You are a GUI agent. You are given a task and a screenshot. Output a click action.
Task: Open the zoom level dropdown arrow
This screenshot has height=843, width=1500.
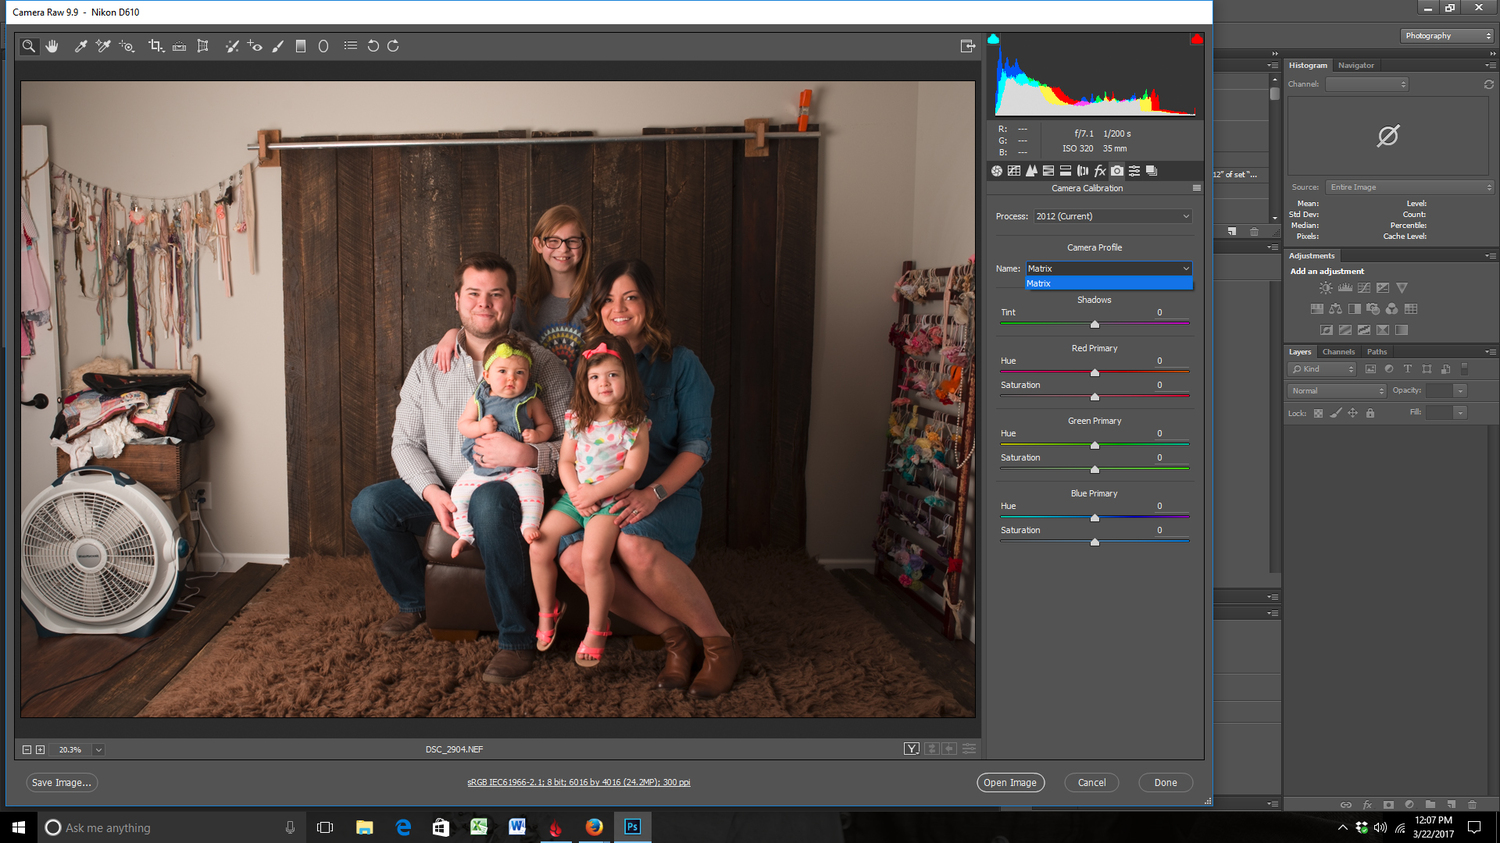pos(98,749)
